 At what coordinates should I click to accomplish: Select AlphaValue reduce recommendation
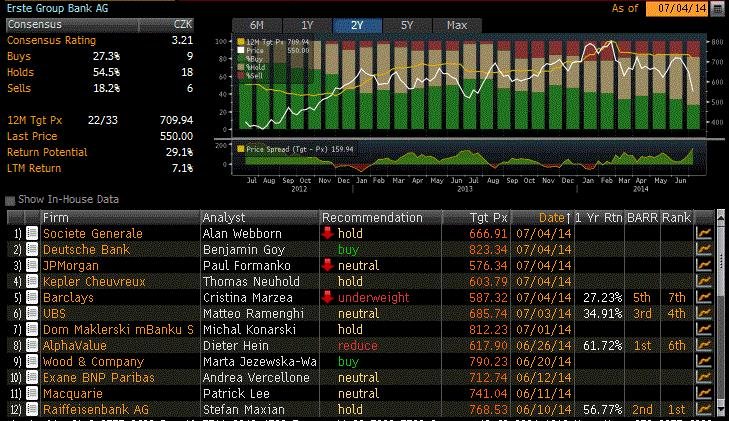[x=358, y=346]
